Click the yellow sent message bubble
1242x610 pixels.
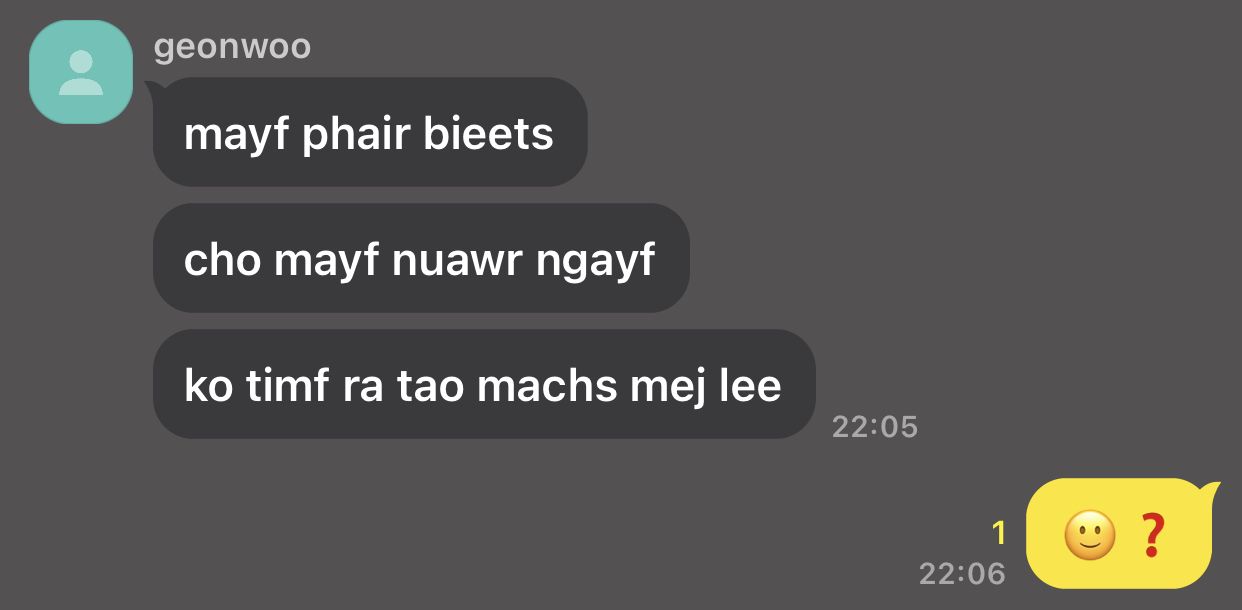(1119, 534)
